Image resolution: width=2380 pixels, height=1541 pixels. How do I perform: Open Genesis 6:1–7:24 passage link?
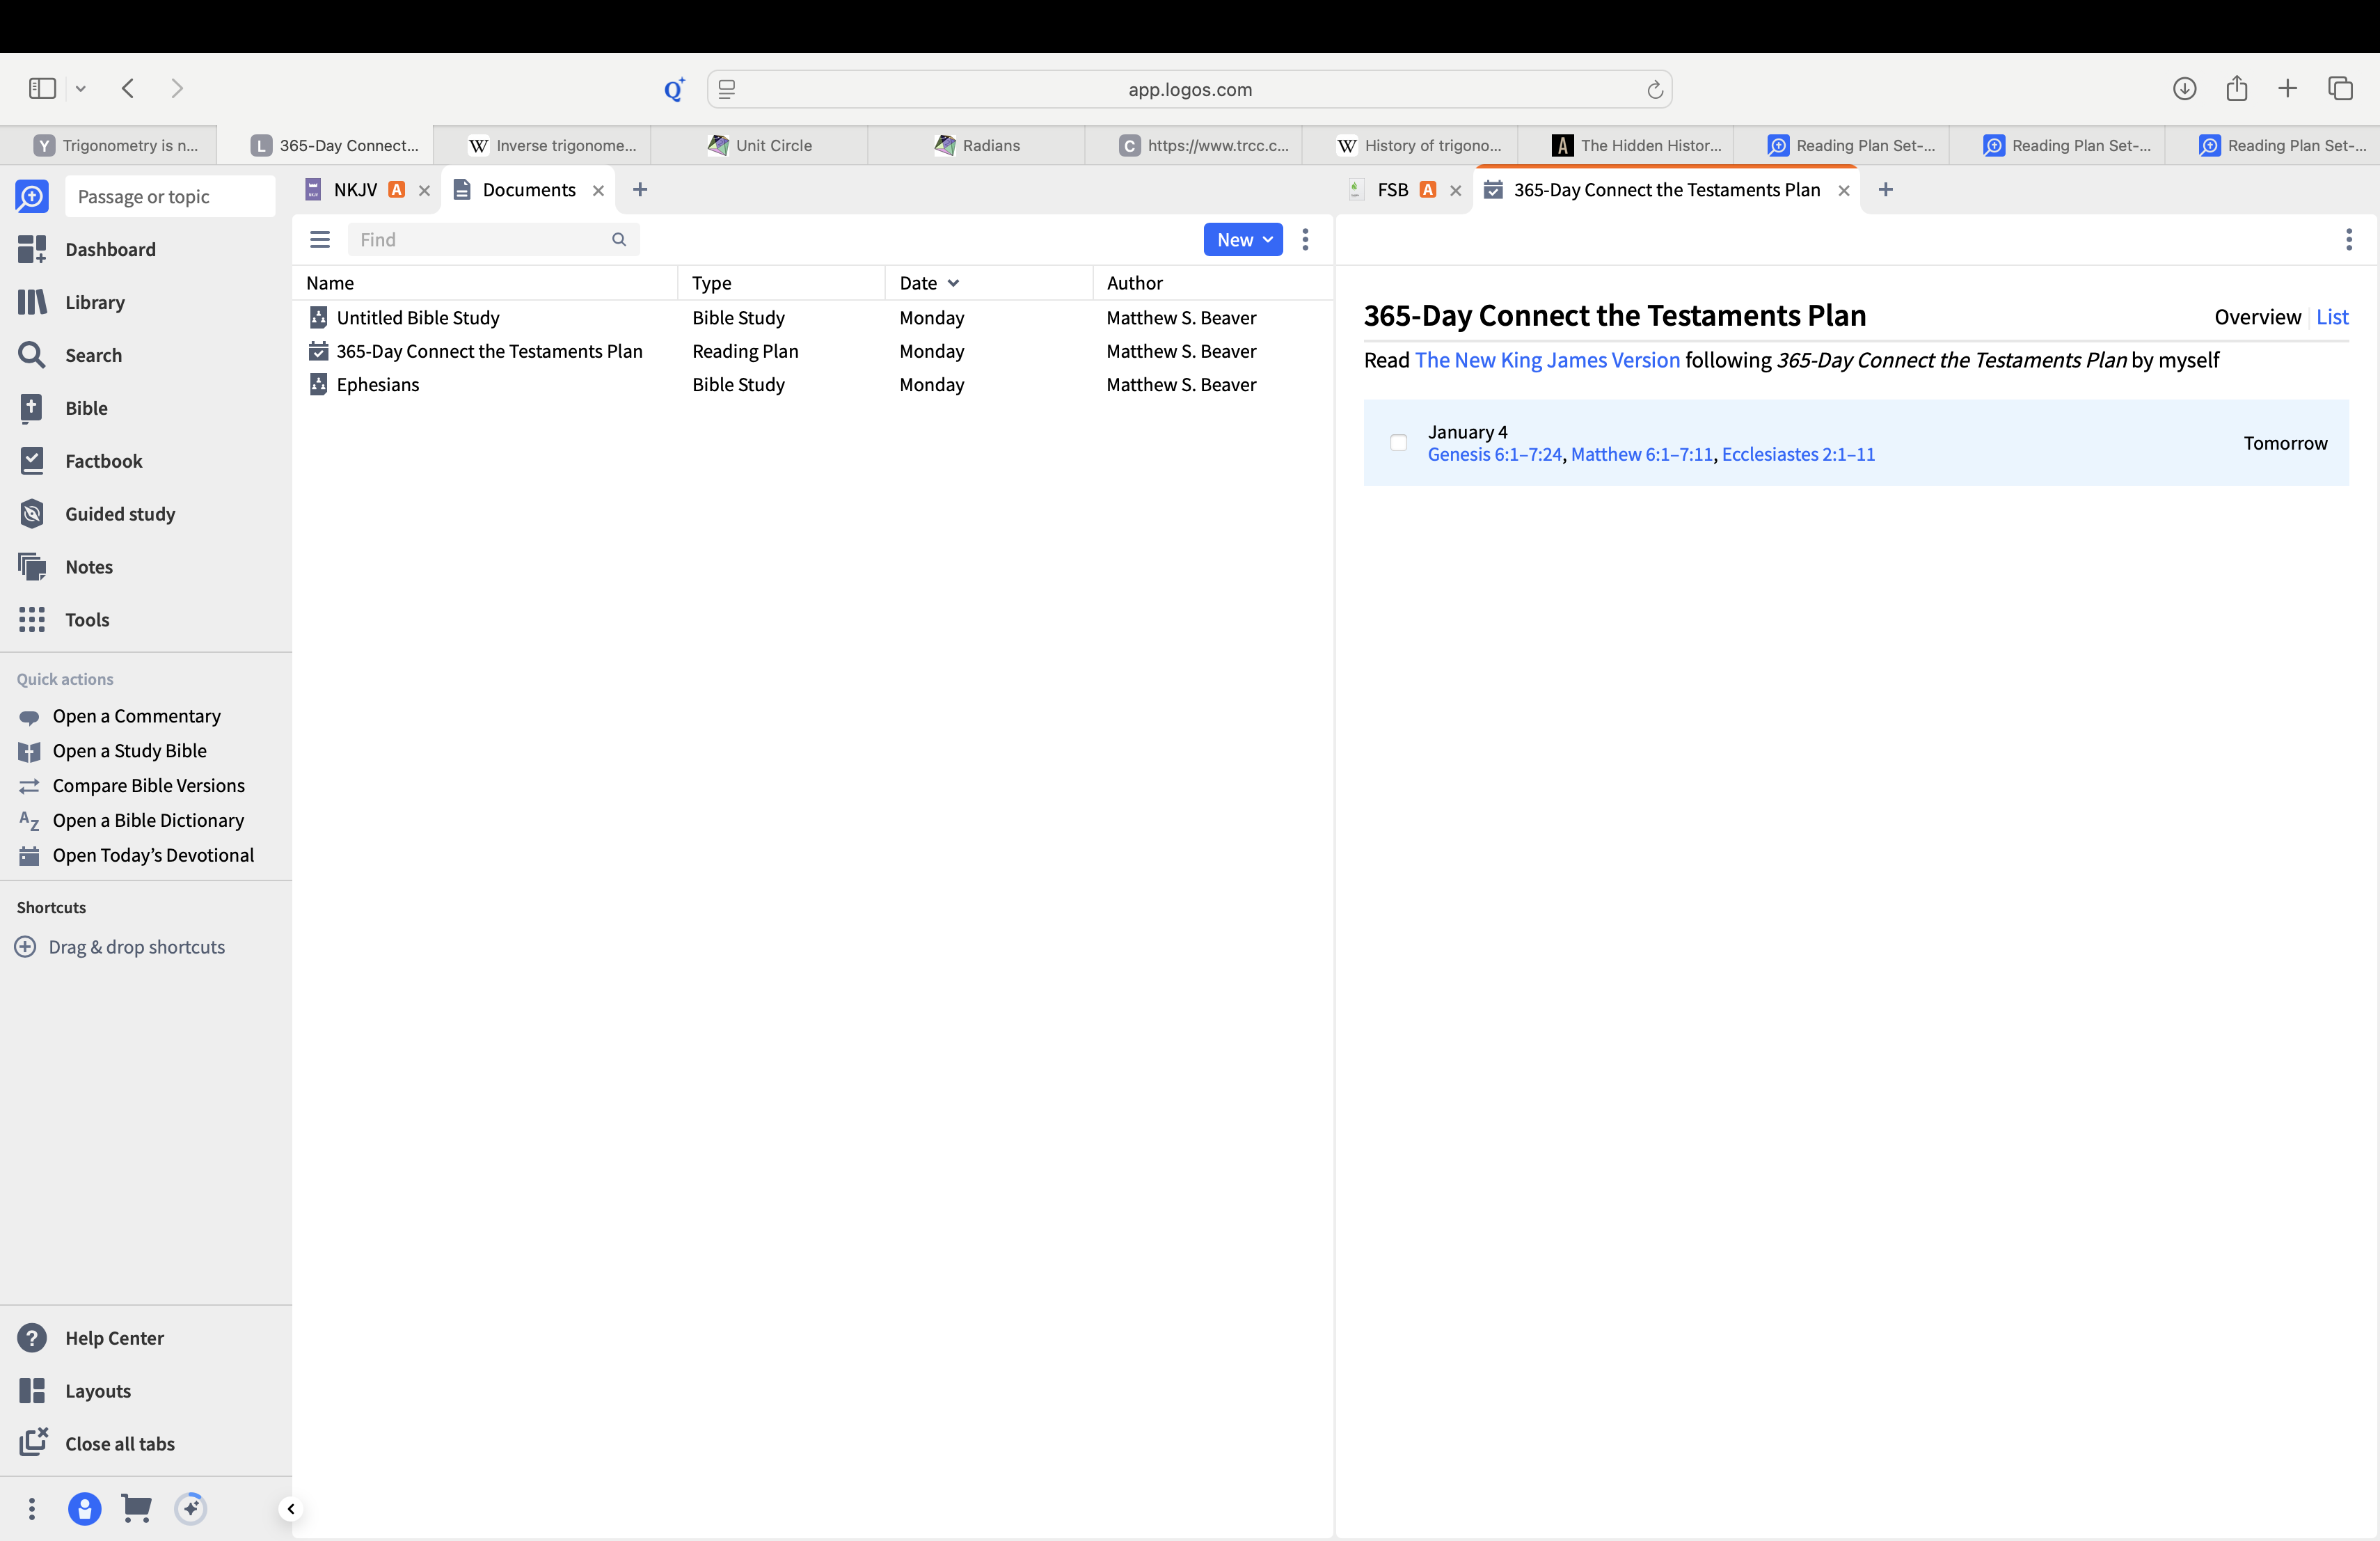pos(1494,454)
